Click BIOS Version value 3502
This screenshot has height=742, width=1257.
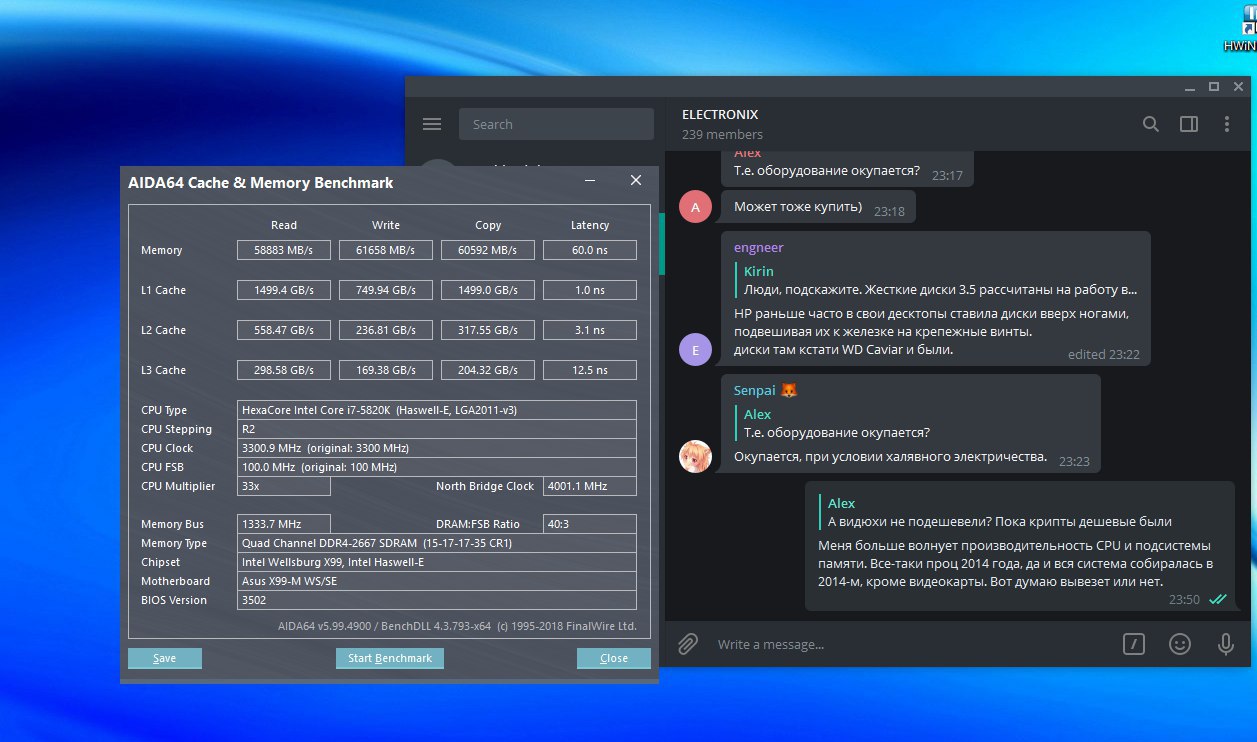(x=437, y=600)
